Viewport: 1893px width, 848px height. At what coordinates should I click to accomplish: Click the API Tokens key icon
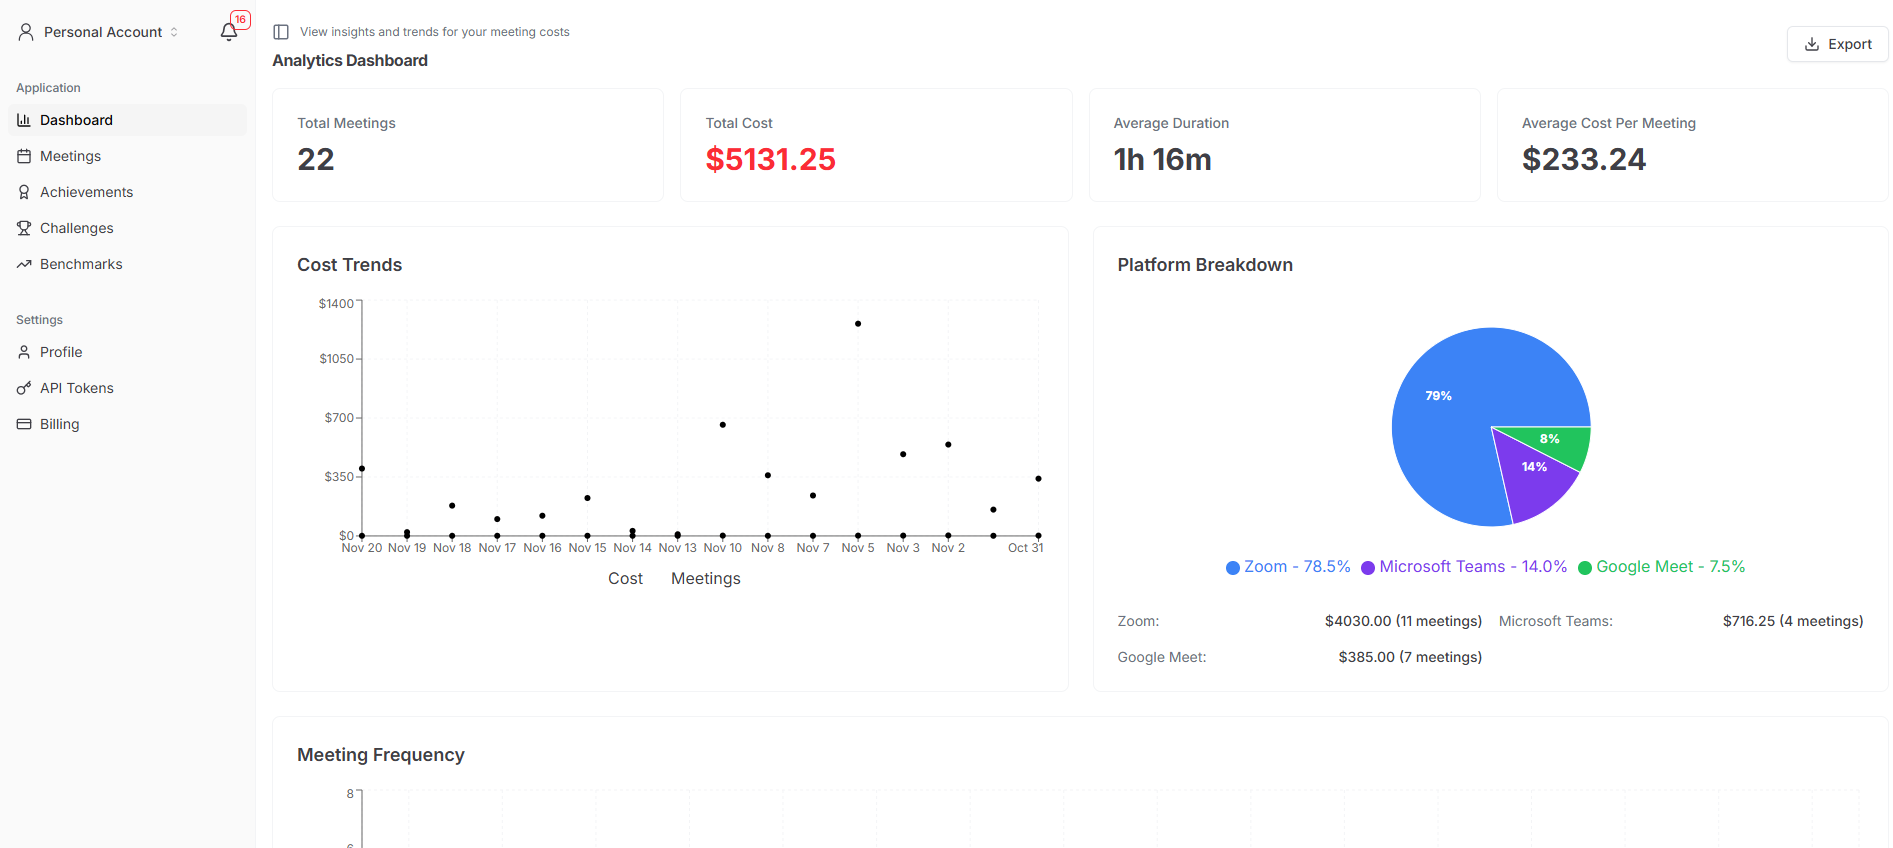[x=24, y=388]
